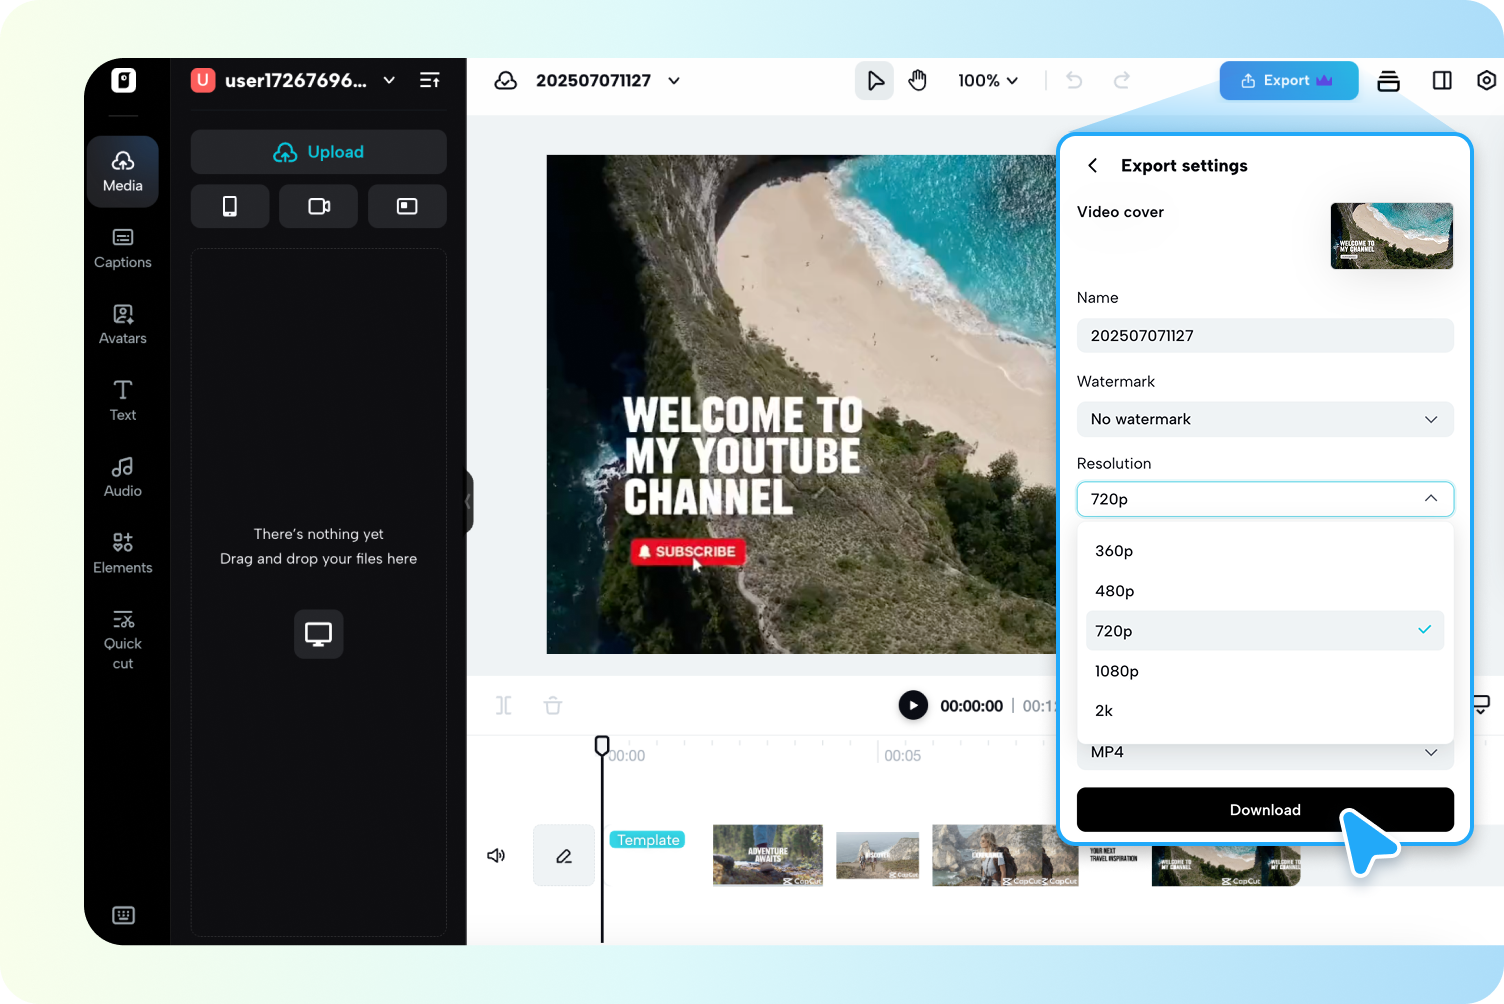Click Download in Export settings
This screenshot has height=1004, width=1504.
[1264, 810]
